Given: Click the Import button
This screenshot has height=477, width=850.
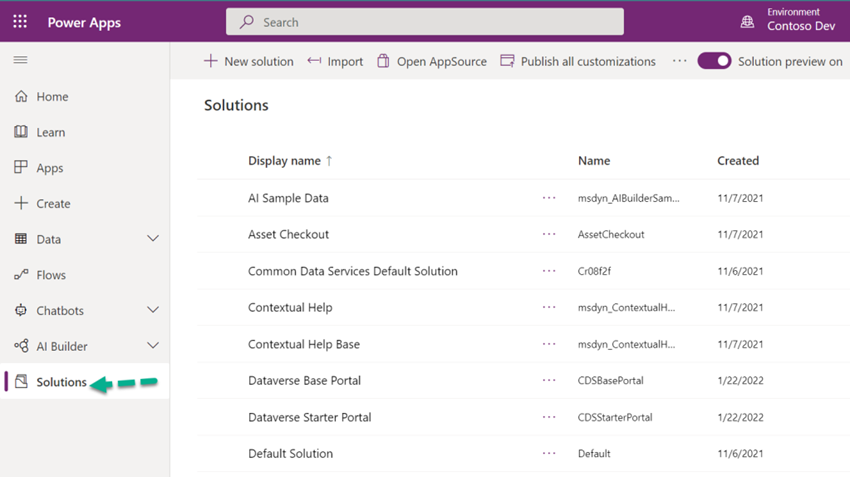Looking at the screenshot, I should (335, 61).
